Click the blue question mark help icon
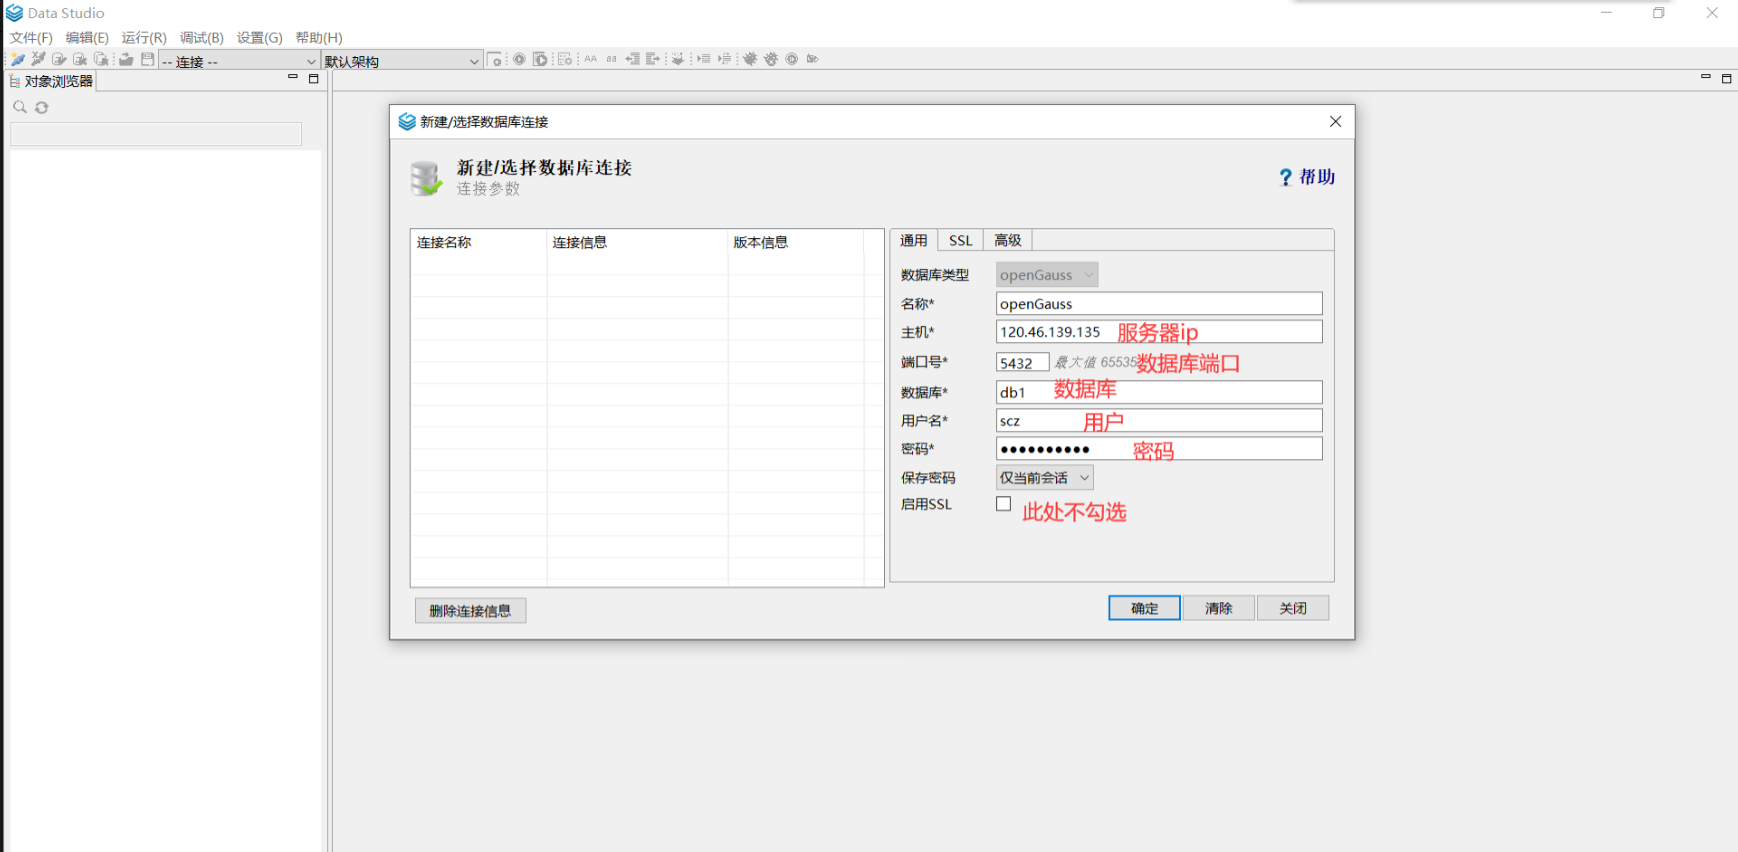Screen dimensions: 1738x852 [1286, 177]
